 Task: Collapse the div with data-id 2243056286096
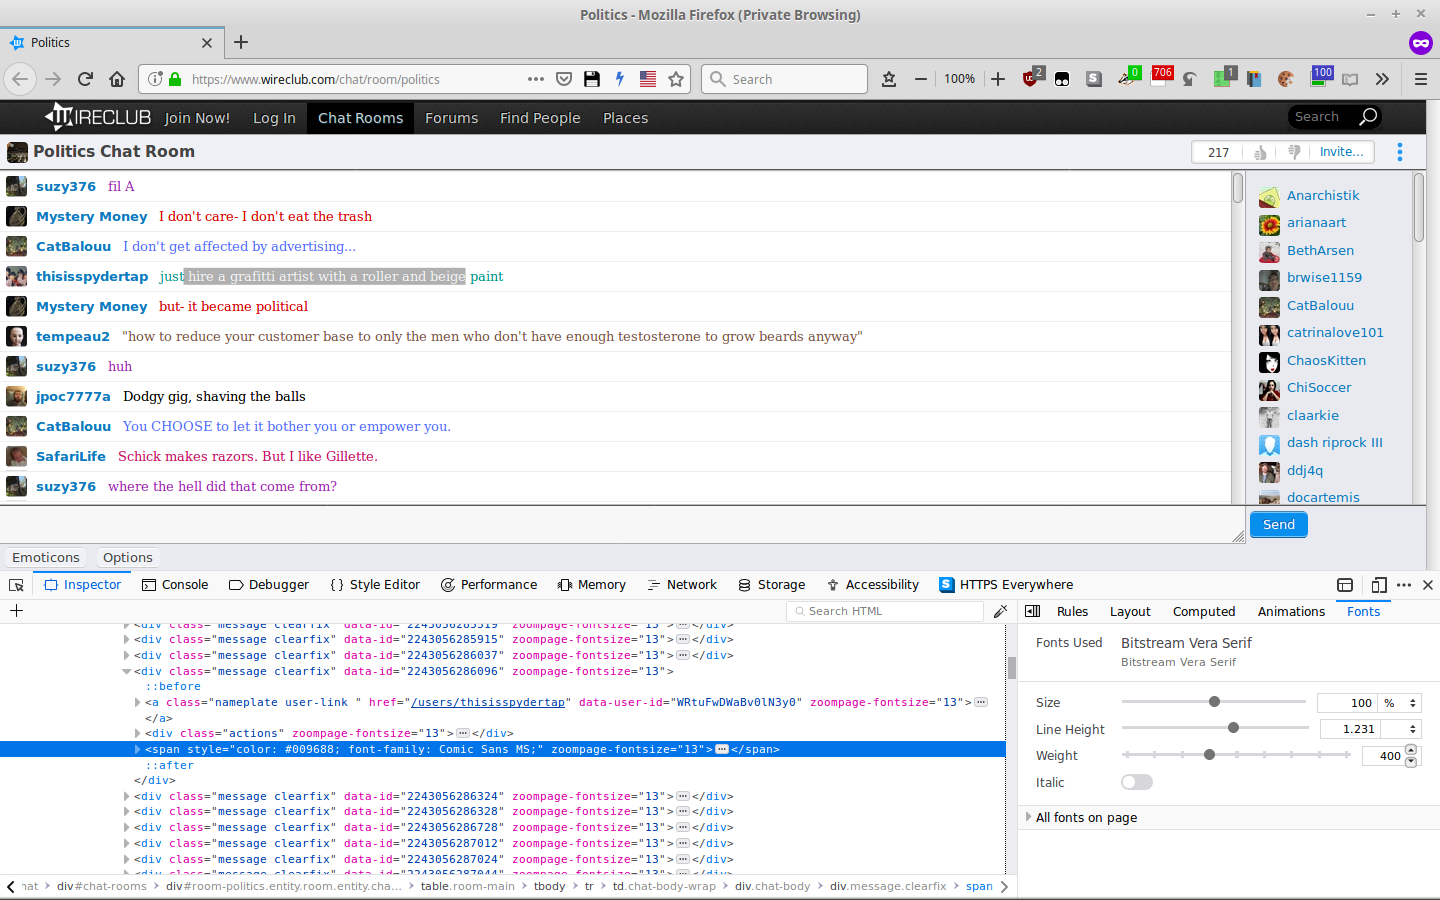127,671
